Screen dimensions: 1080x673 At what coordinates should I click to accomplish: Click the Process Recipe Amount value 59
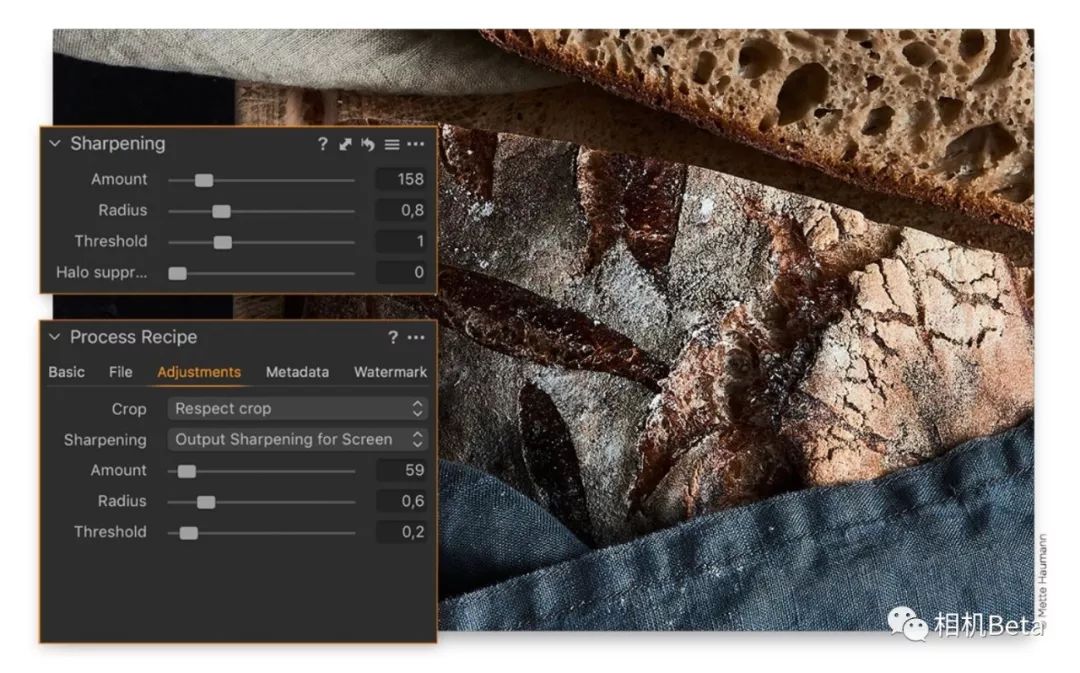point(401,470)
